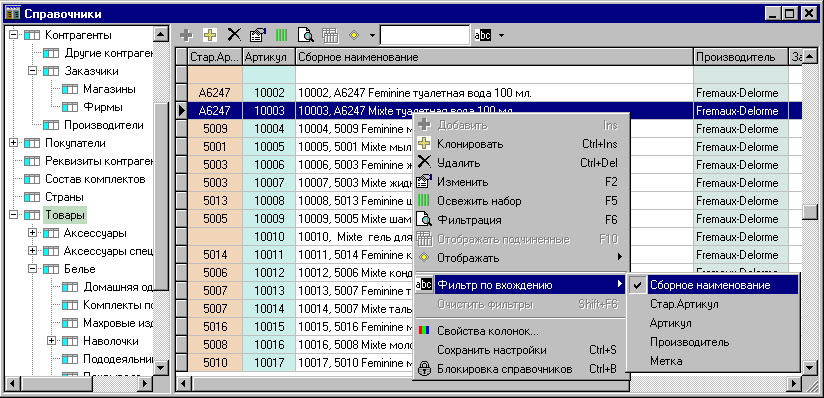Expand the Аксессуары спец tree node

[33, 251]
